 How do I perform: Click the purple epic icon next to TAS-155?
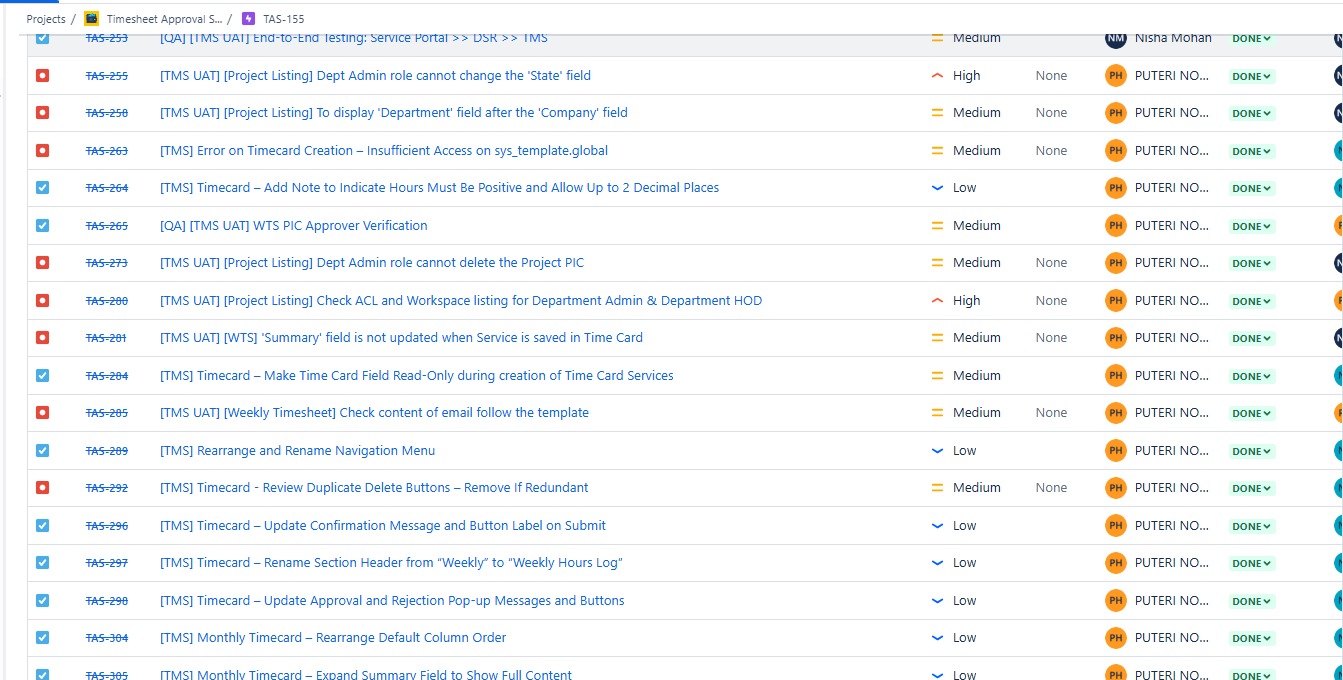coord(249,19)
